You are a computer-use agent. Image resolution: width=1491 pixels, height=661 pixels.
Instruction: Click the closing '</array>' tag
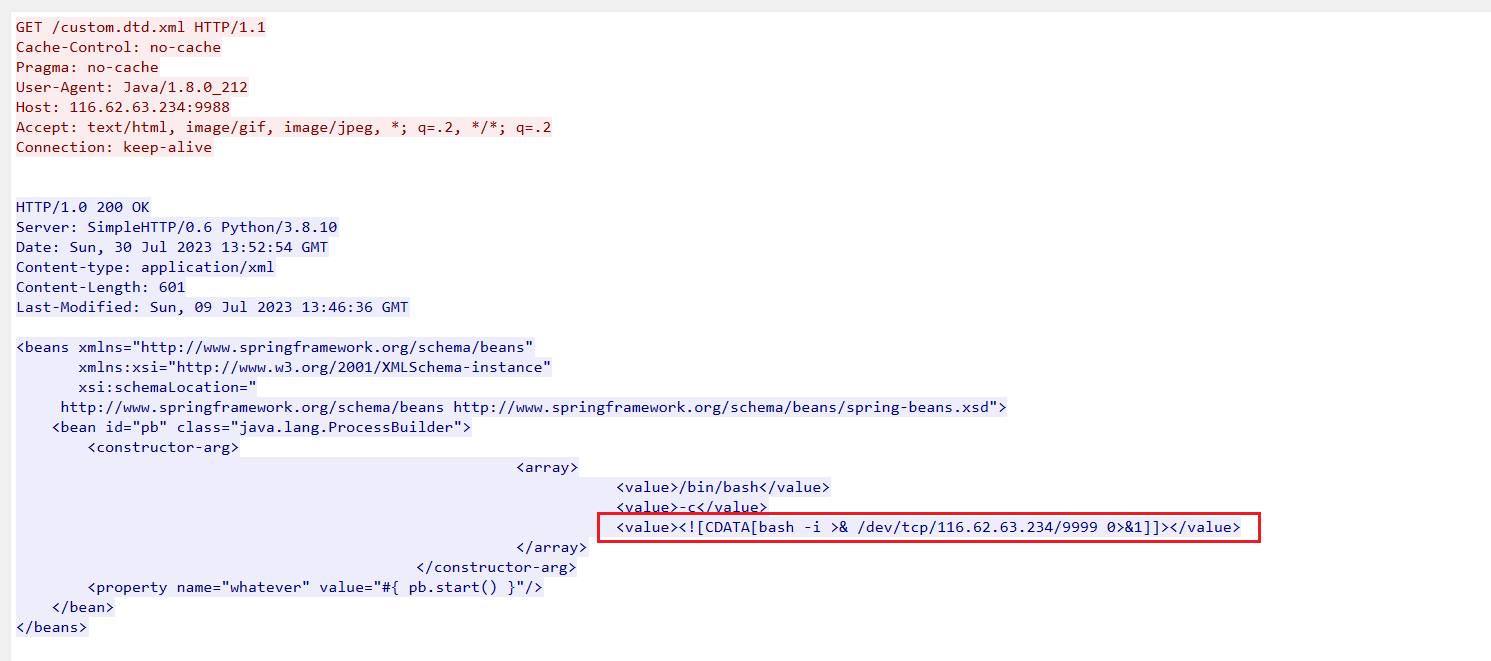tap(551, 547)
